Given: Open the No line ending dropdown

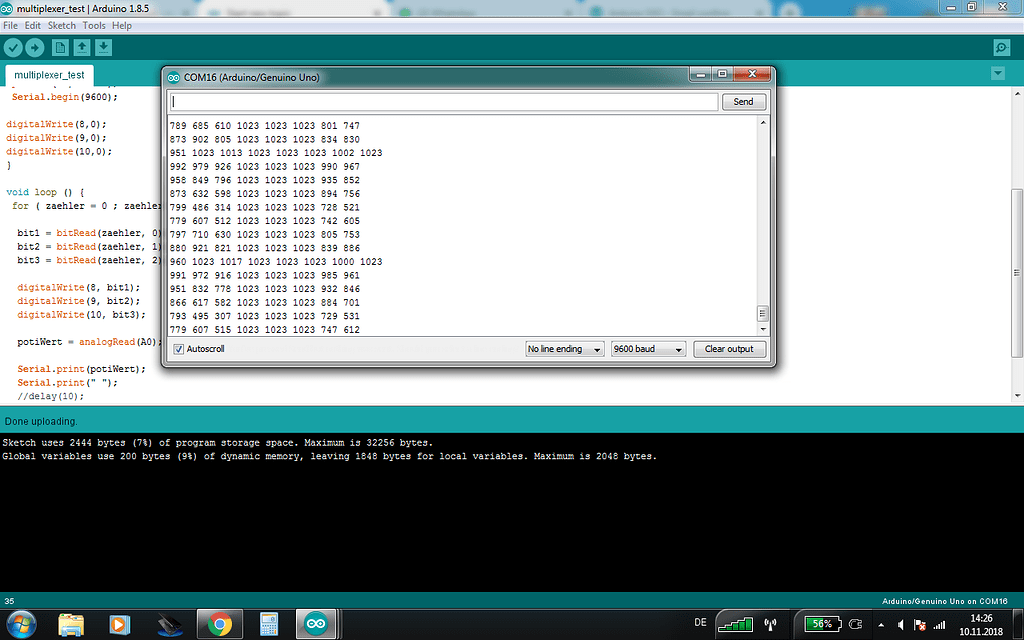Looking at the screenshot, I should point(565,349).
